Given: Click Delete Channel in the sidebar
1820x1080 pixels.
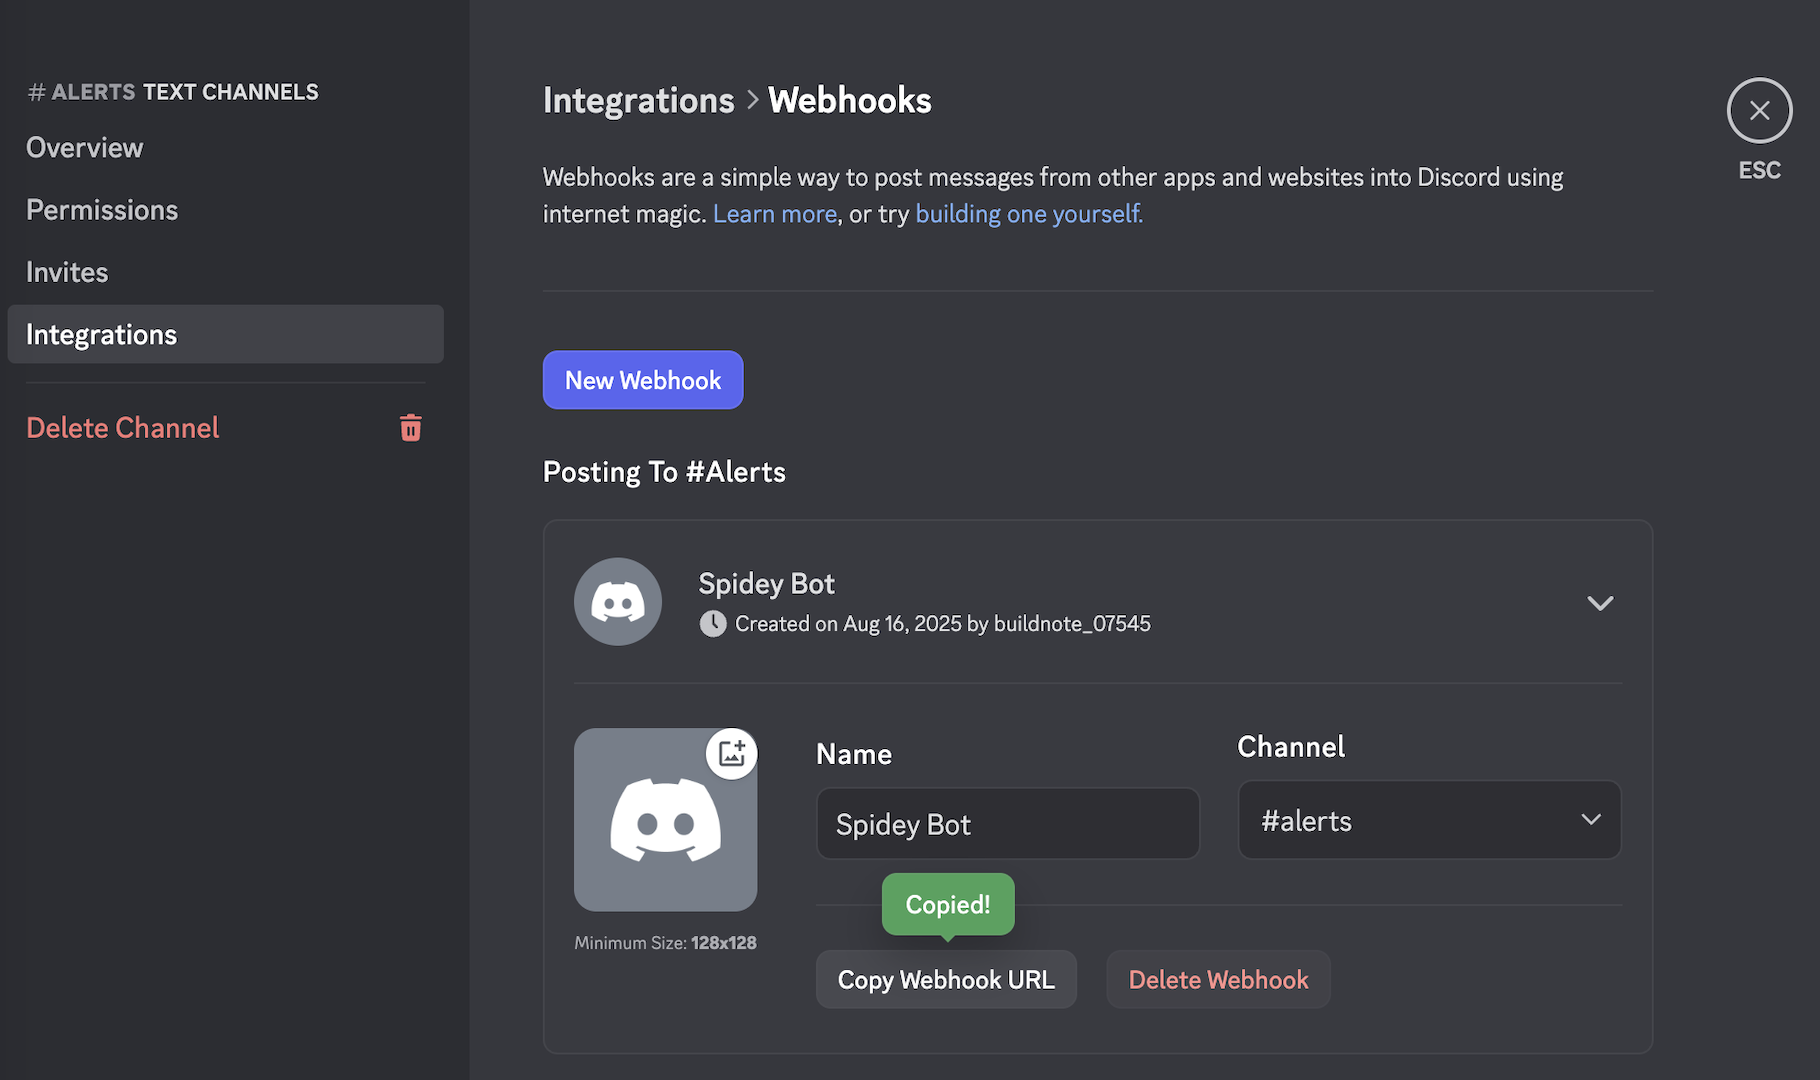Looking at the screenshot, I should pyautogui.click(x=123, y=428).
